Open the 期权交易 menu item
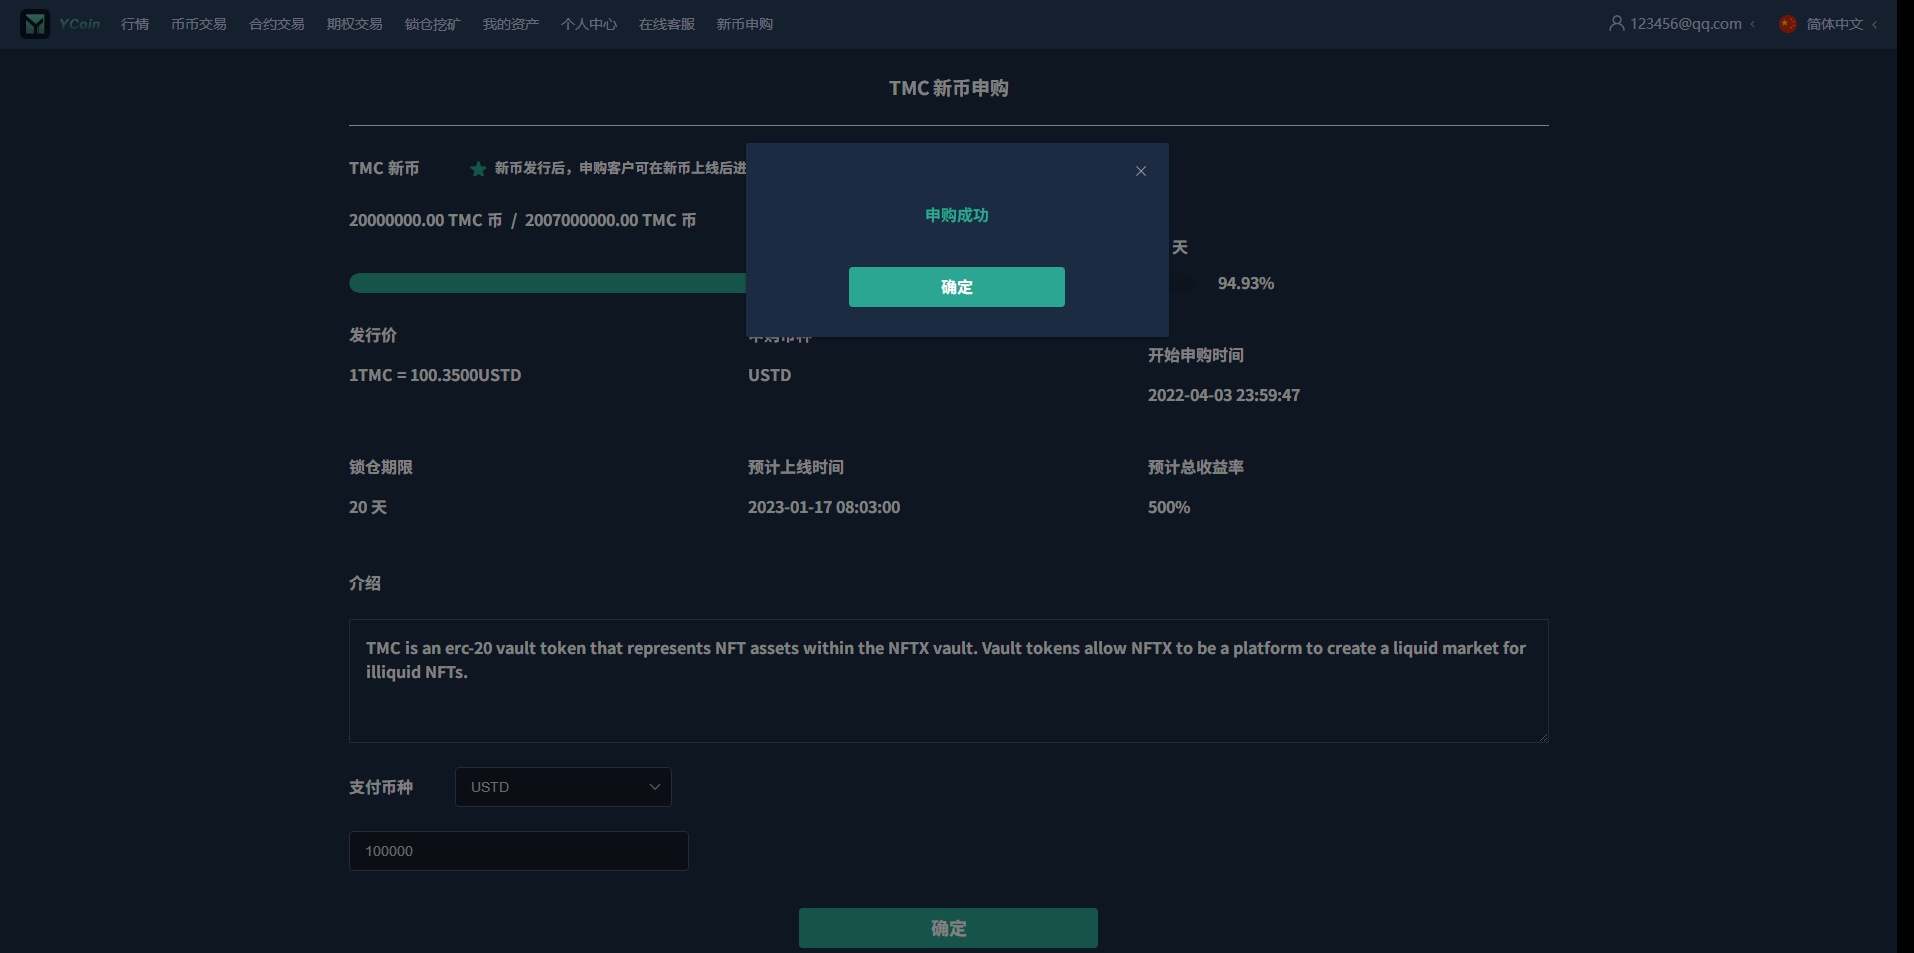The width and height of the screenshot is (1914, 953). click(355, 24)
